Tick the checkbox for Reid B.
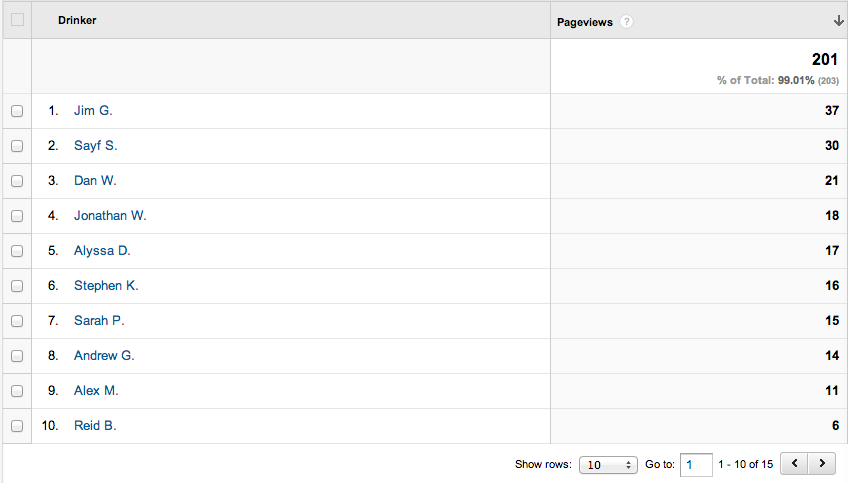The height and width of the screenshot is (483, 848). pyautogui.click(x=17, y=426)
